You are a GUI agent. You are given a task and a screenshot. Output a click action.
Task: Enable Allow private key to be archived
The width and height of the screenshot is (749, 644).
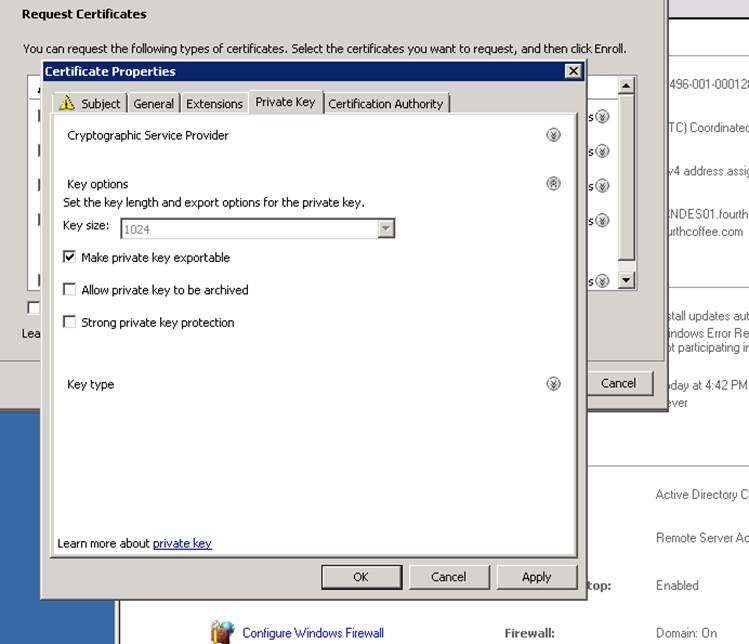tap(69, 290)
